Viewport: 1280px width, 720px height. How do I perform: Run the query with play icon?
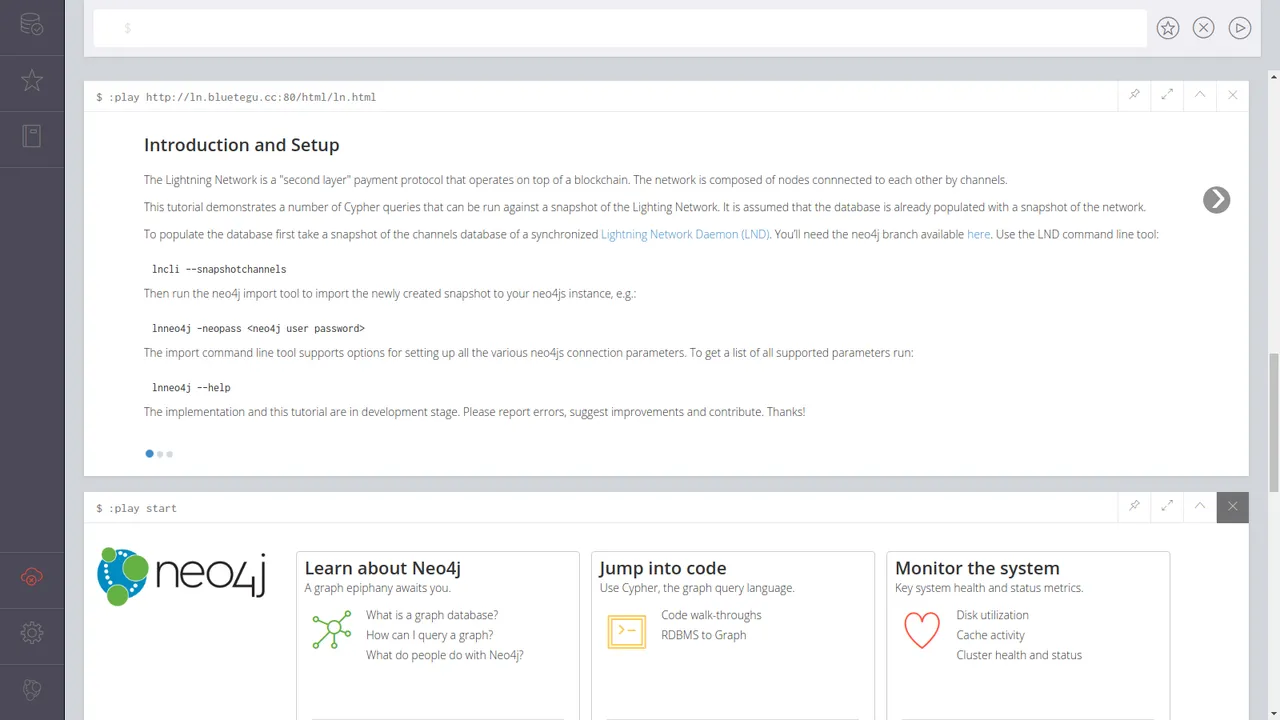[x=1240, y=28]
